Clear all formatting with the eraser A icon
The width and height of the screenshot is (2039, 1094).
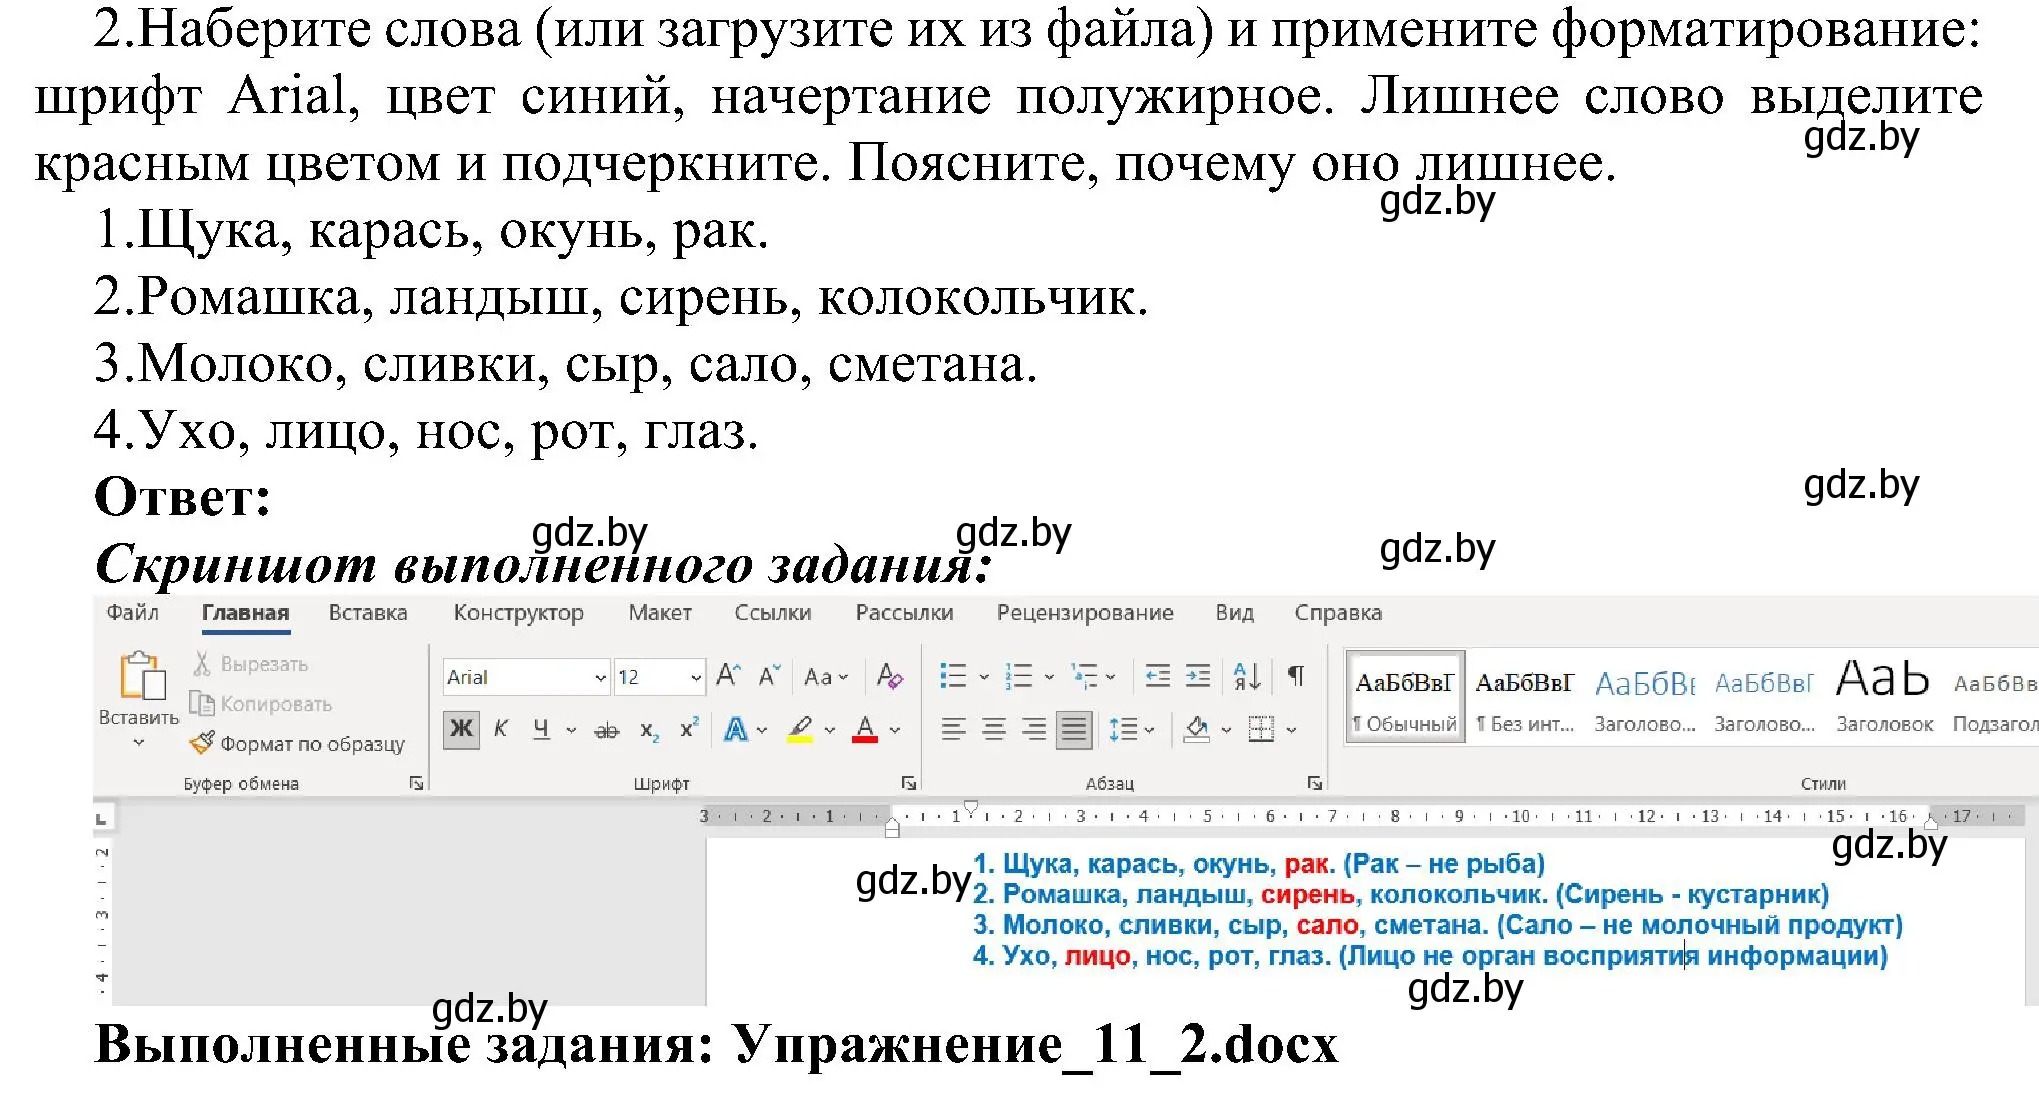(x=889, y=677)
